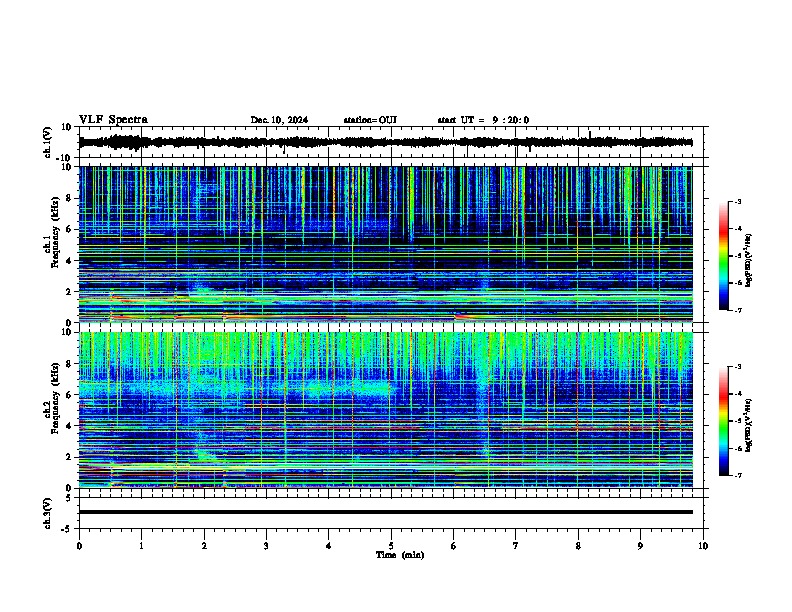The width and height of the screenshot is (792, 612).
Task: Click the ch.3(V) flat trace line
Action: [385, 512]
